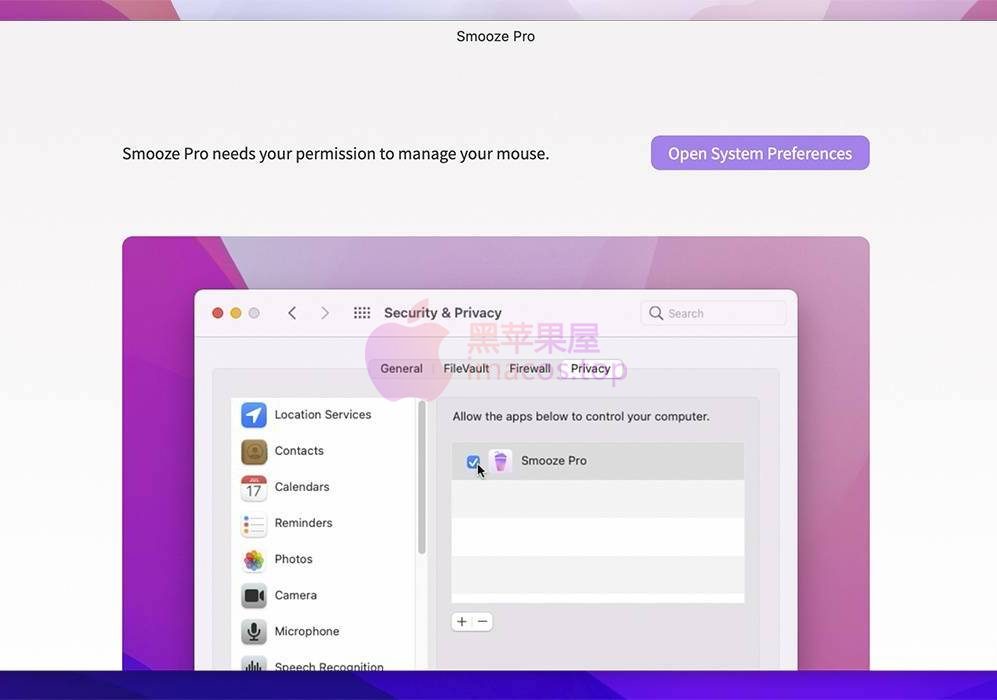
Task: Click the permission message about managing your mouse
Action: point(336,154)
